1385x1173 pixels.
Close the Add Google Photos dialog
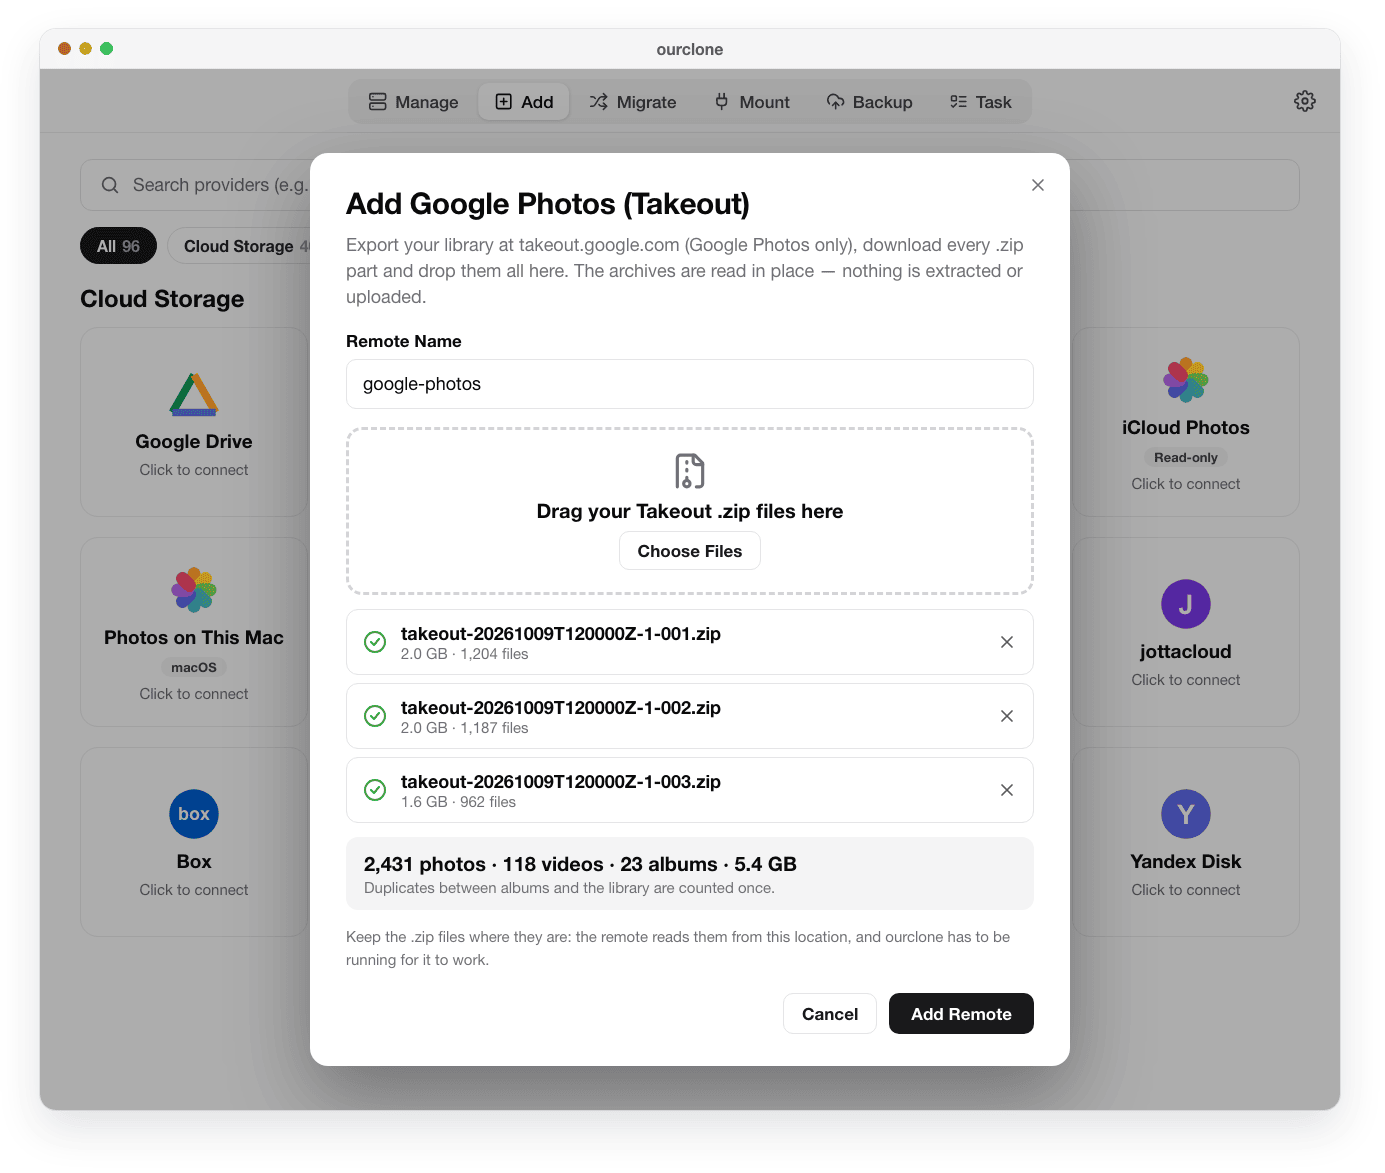pyautogui.click(x=1038, y=185)
